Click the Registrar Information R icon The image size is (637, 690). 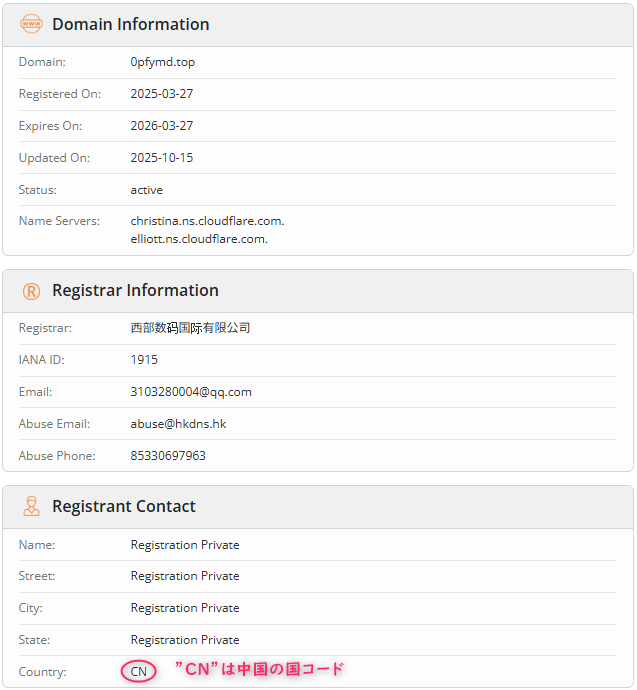click(x=32, y=291)
